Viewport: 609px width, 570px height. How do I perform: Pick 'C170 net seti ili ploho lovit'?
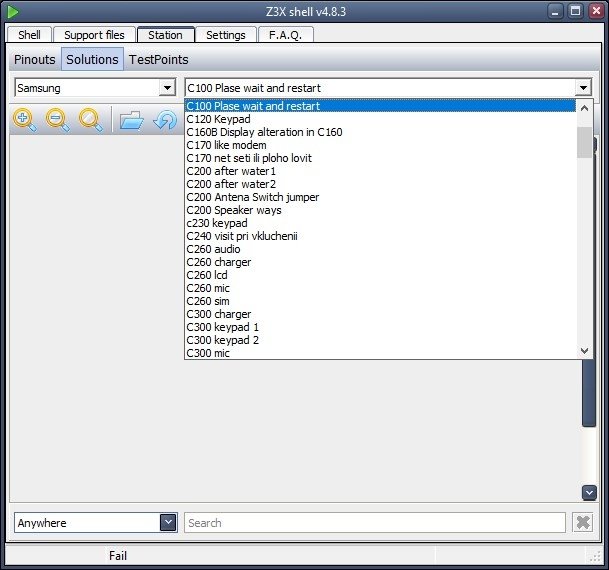pos(380,158)
